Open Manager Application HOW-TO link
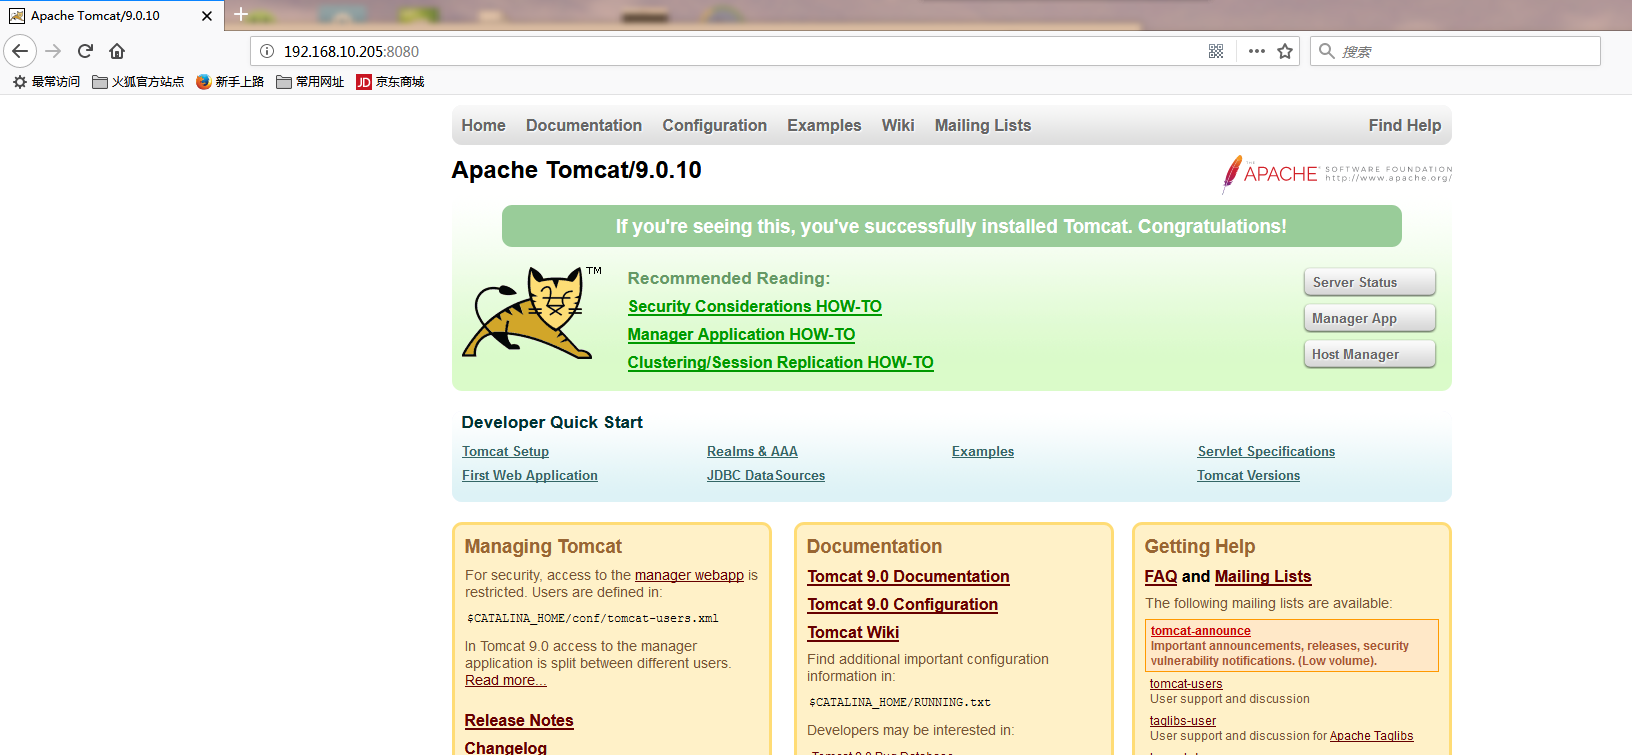Screen dimensions: 1632x755 click(x=741, y=335)
